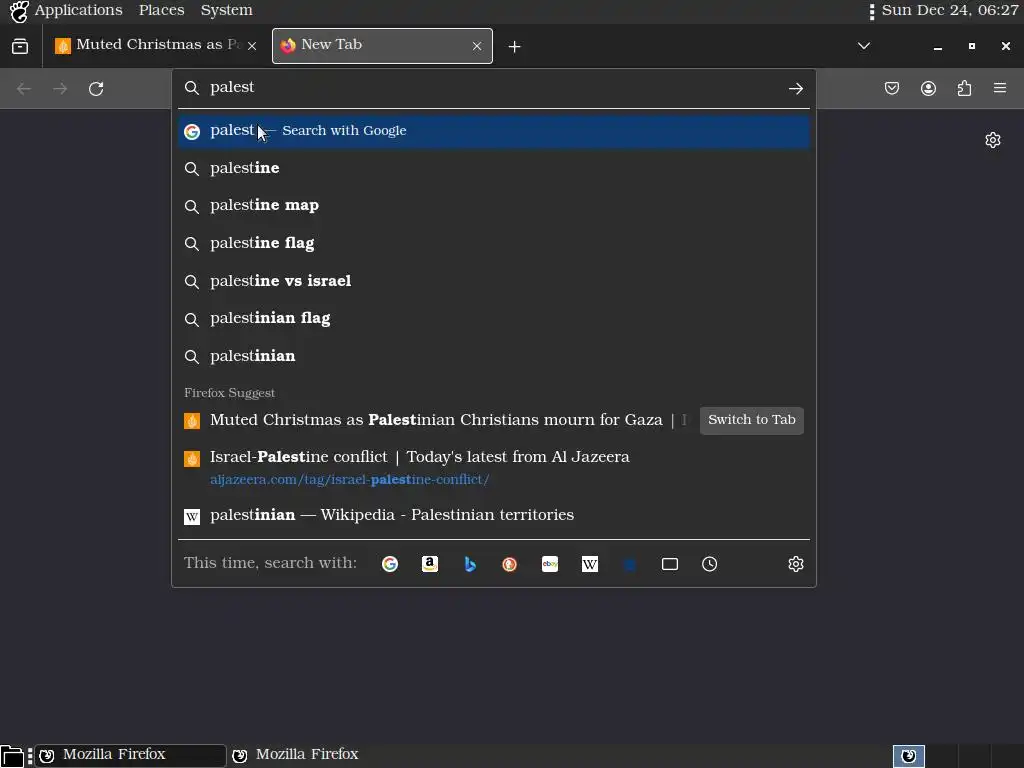Viewport: 1024px width, 768px height.
Task: Open the System menu
Action: pos(226,10)
